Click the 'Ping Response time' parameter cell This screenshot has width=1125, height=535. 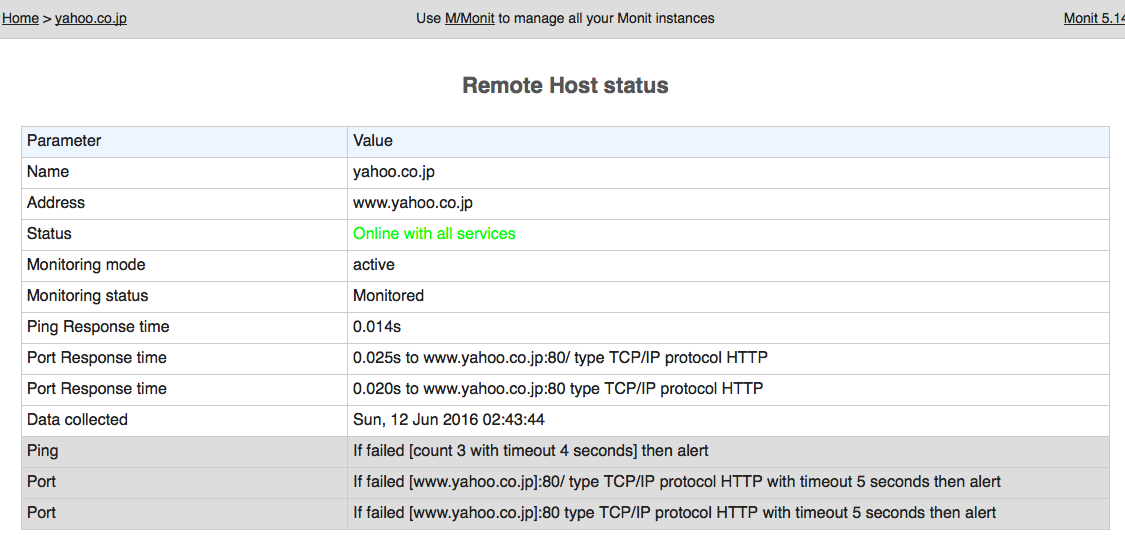tap(184, 326)
